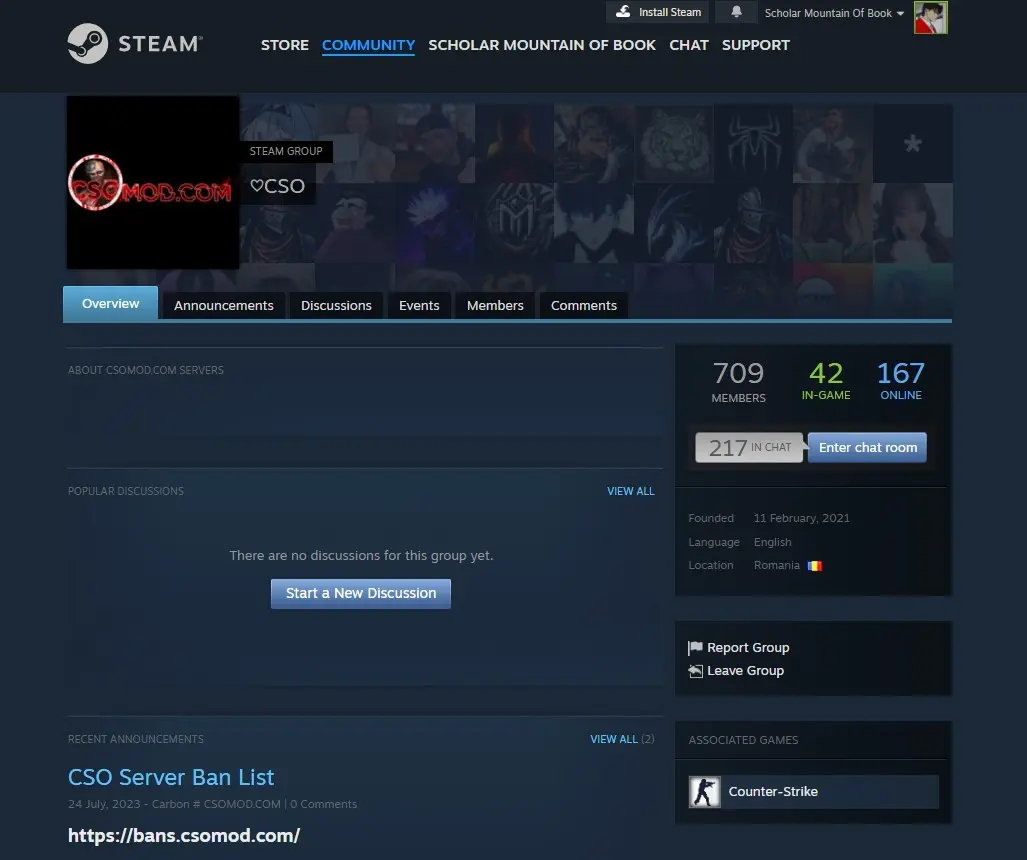Click the CSOMOD.COM group avatar

(153, 183)
